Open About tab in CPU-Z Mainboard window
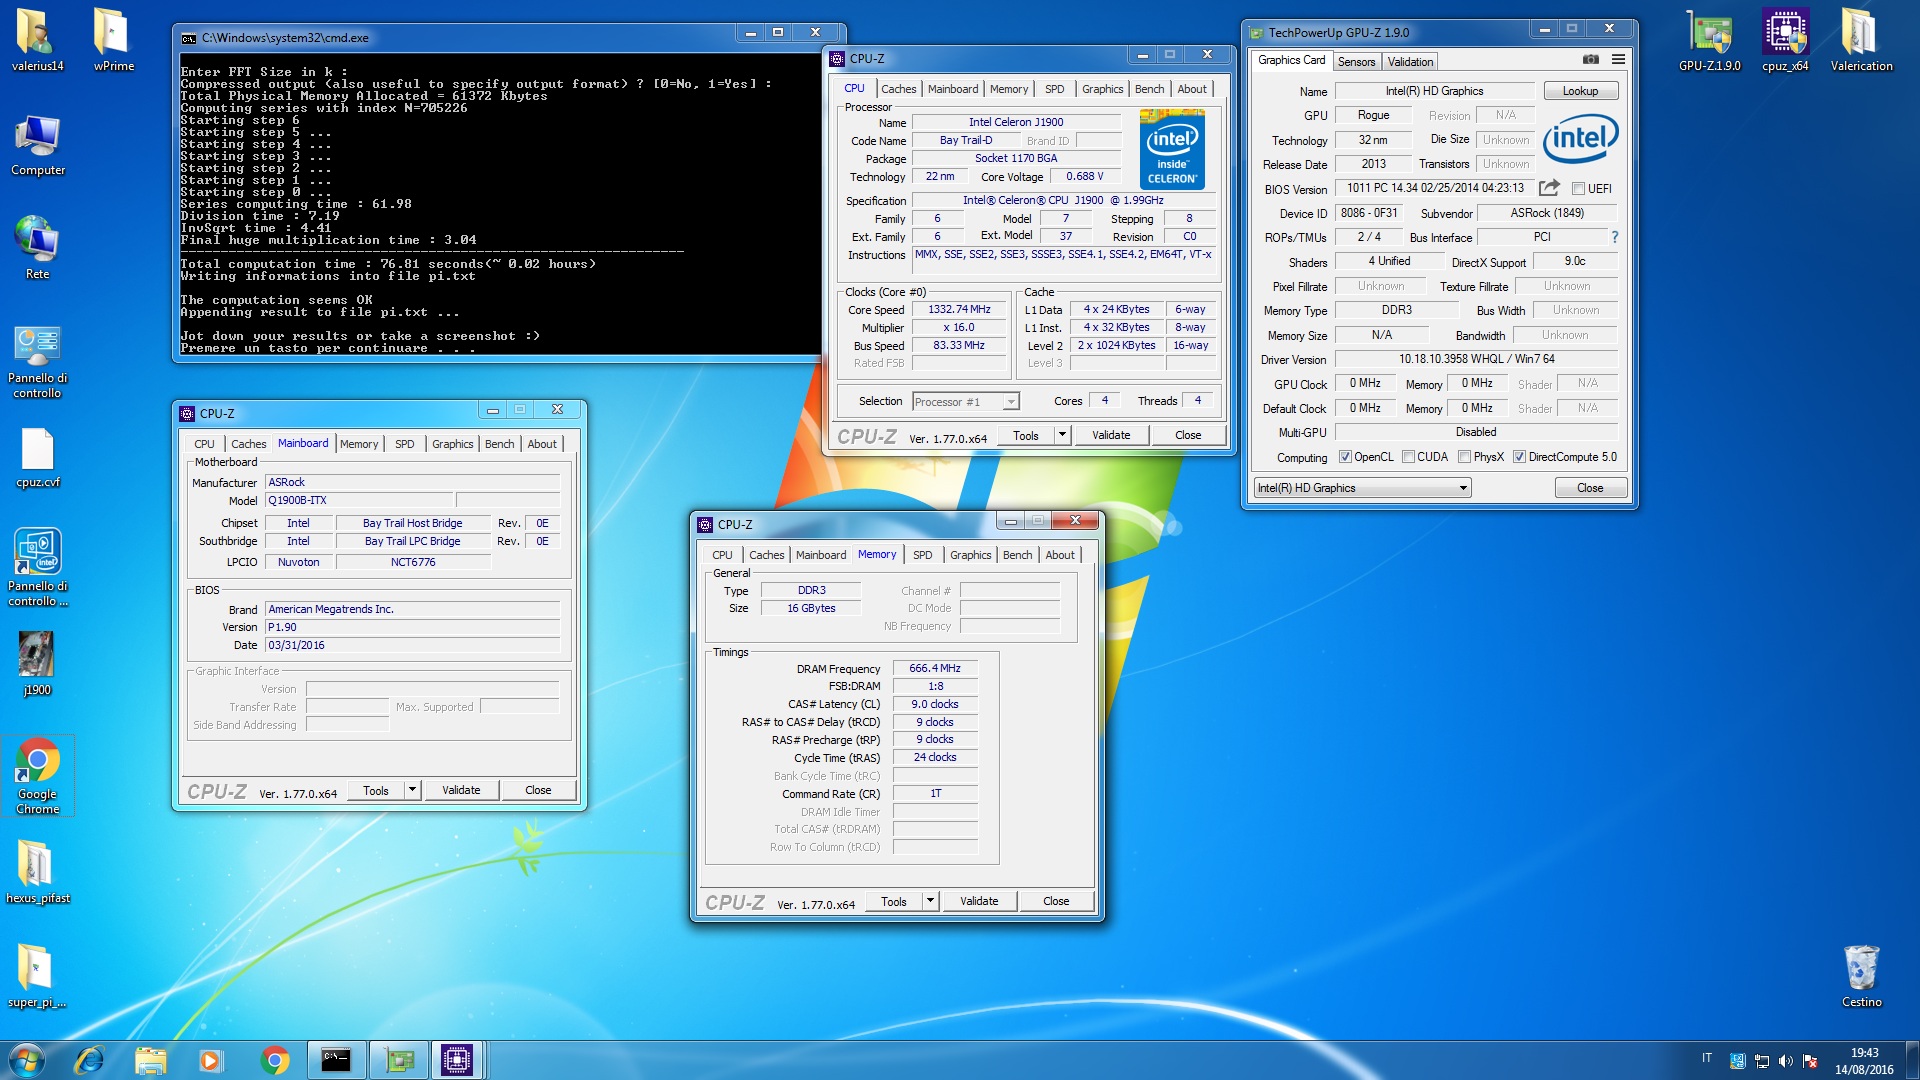The image size is (1920, 1080). [x=542, y=444]
